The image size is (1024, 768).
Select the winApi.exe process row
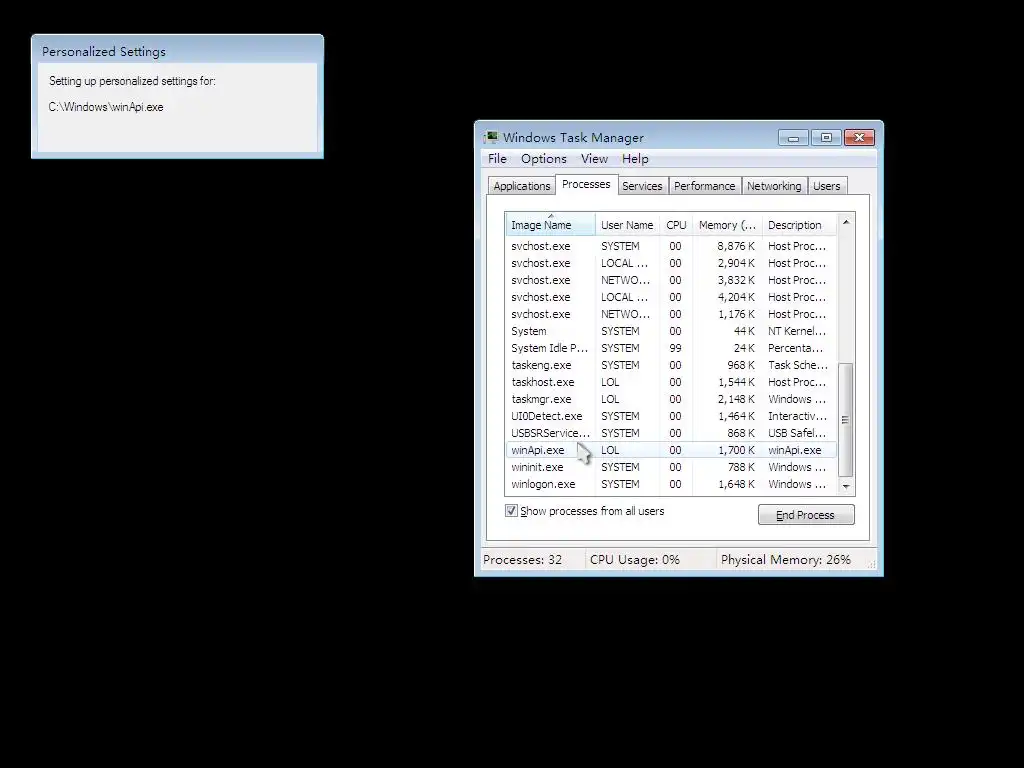tap(671, 450)
